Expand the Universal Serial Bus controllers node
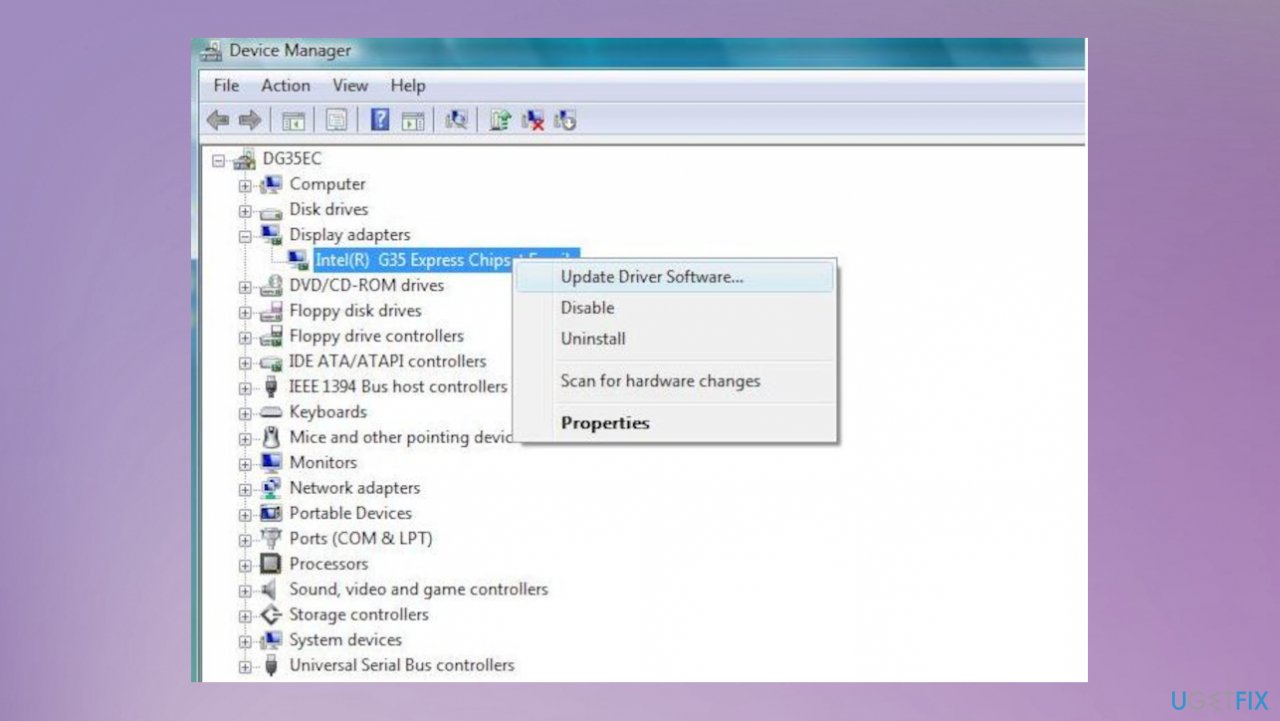 245,665
